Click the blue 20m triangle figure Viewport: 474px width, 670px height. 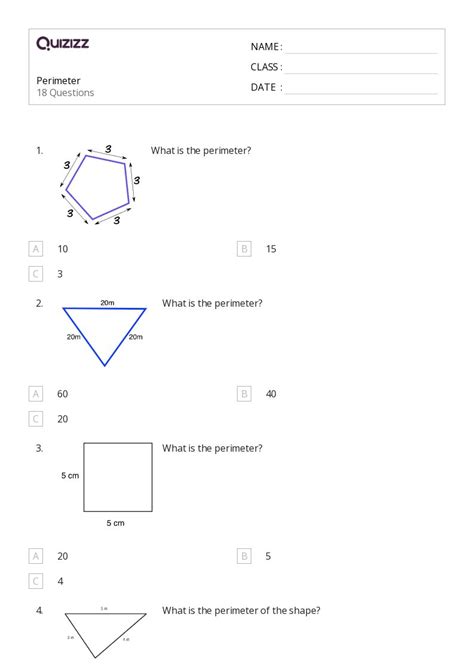click(x=105, y=333)
